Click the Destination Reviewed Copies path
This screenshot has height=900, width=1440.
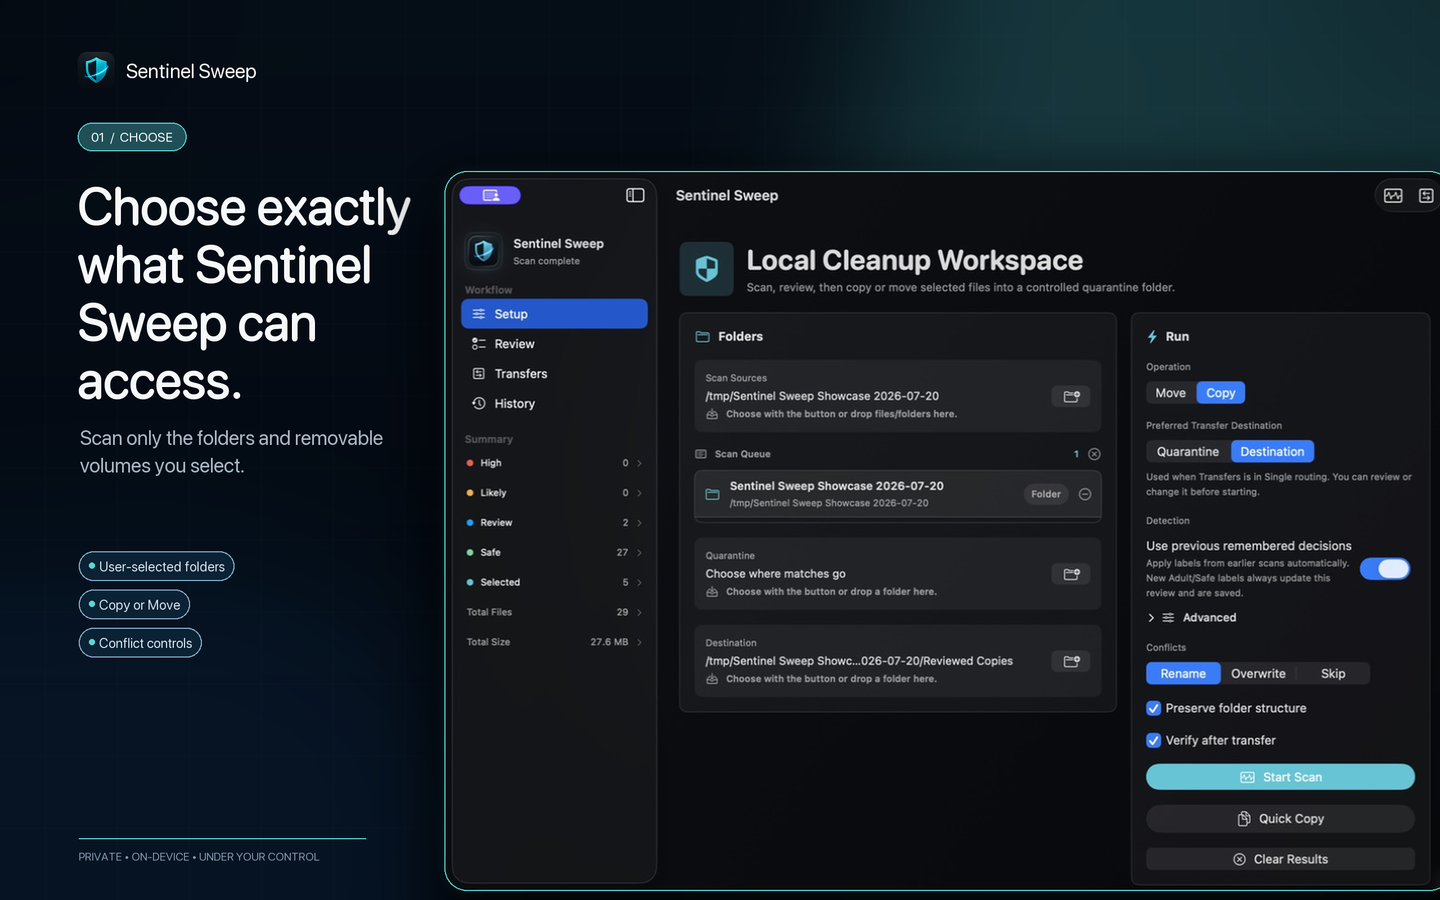[859, 661]
